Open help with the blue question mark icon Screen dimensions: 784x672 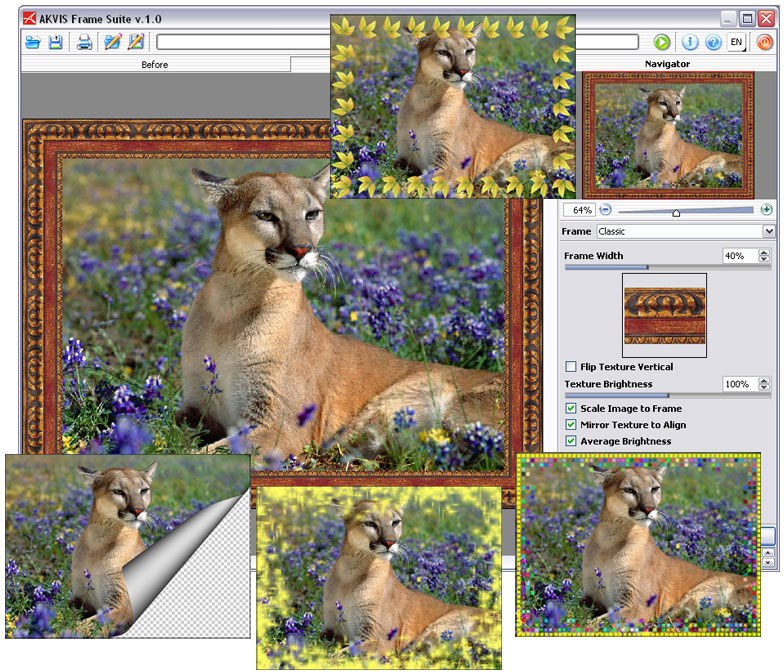click(713, 42)
